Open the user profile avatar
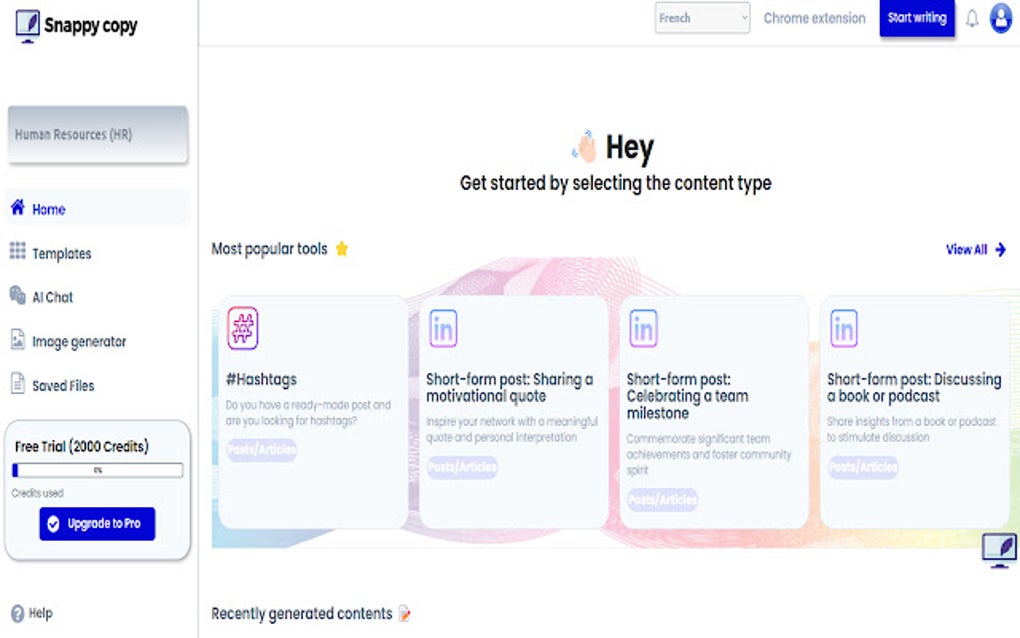The width and height of the screenshot is (1020, 638). (x=1001, y=18)
